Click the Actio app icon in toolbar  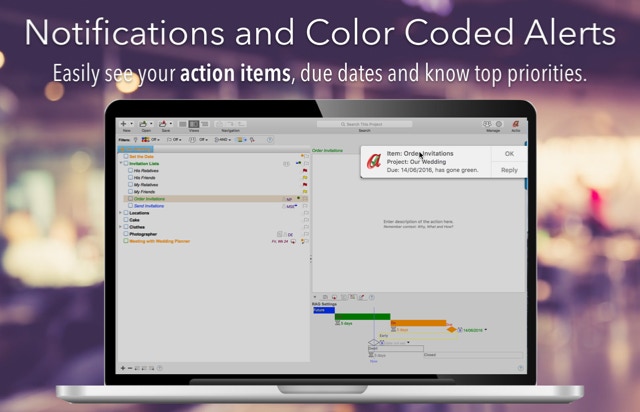(x=514, y=124)
